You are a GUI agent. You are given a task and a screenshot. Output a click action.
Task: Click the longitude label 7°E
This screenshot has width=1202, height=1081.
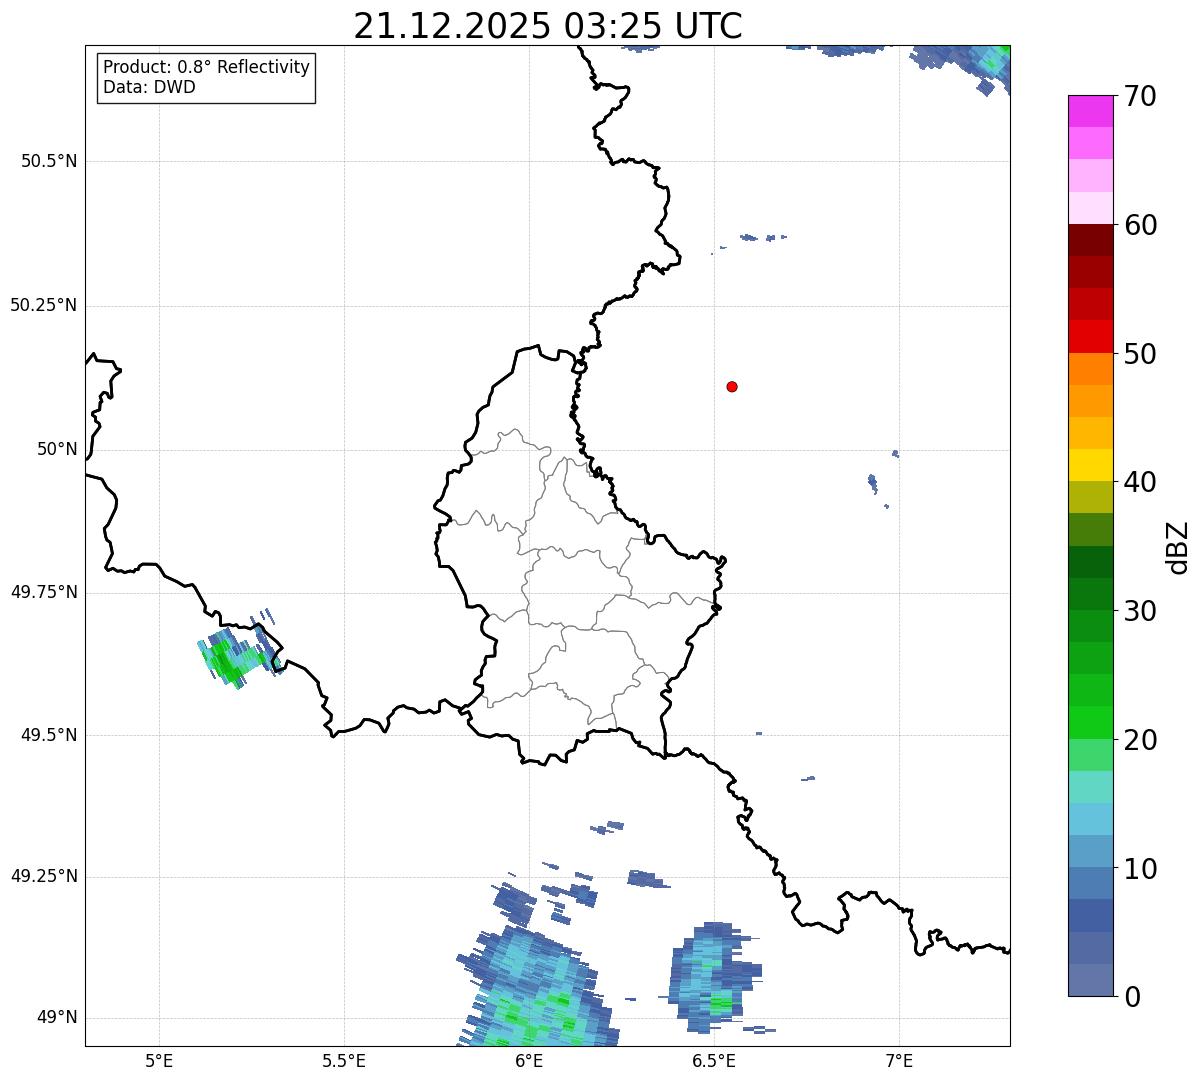(899, 1060)
